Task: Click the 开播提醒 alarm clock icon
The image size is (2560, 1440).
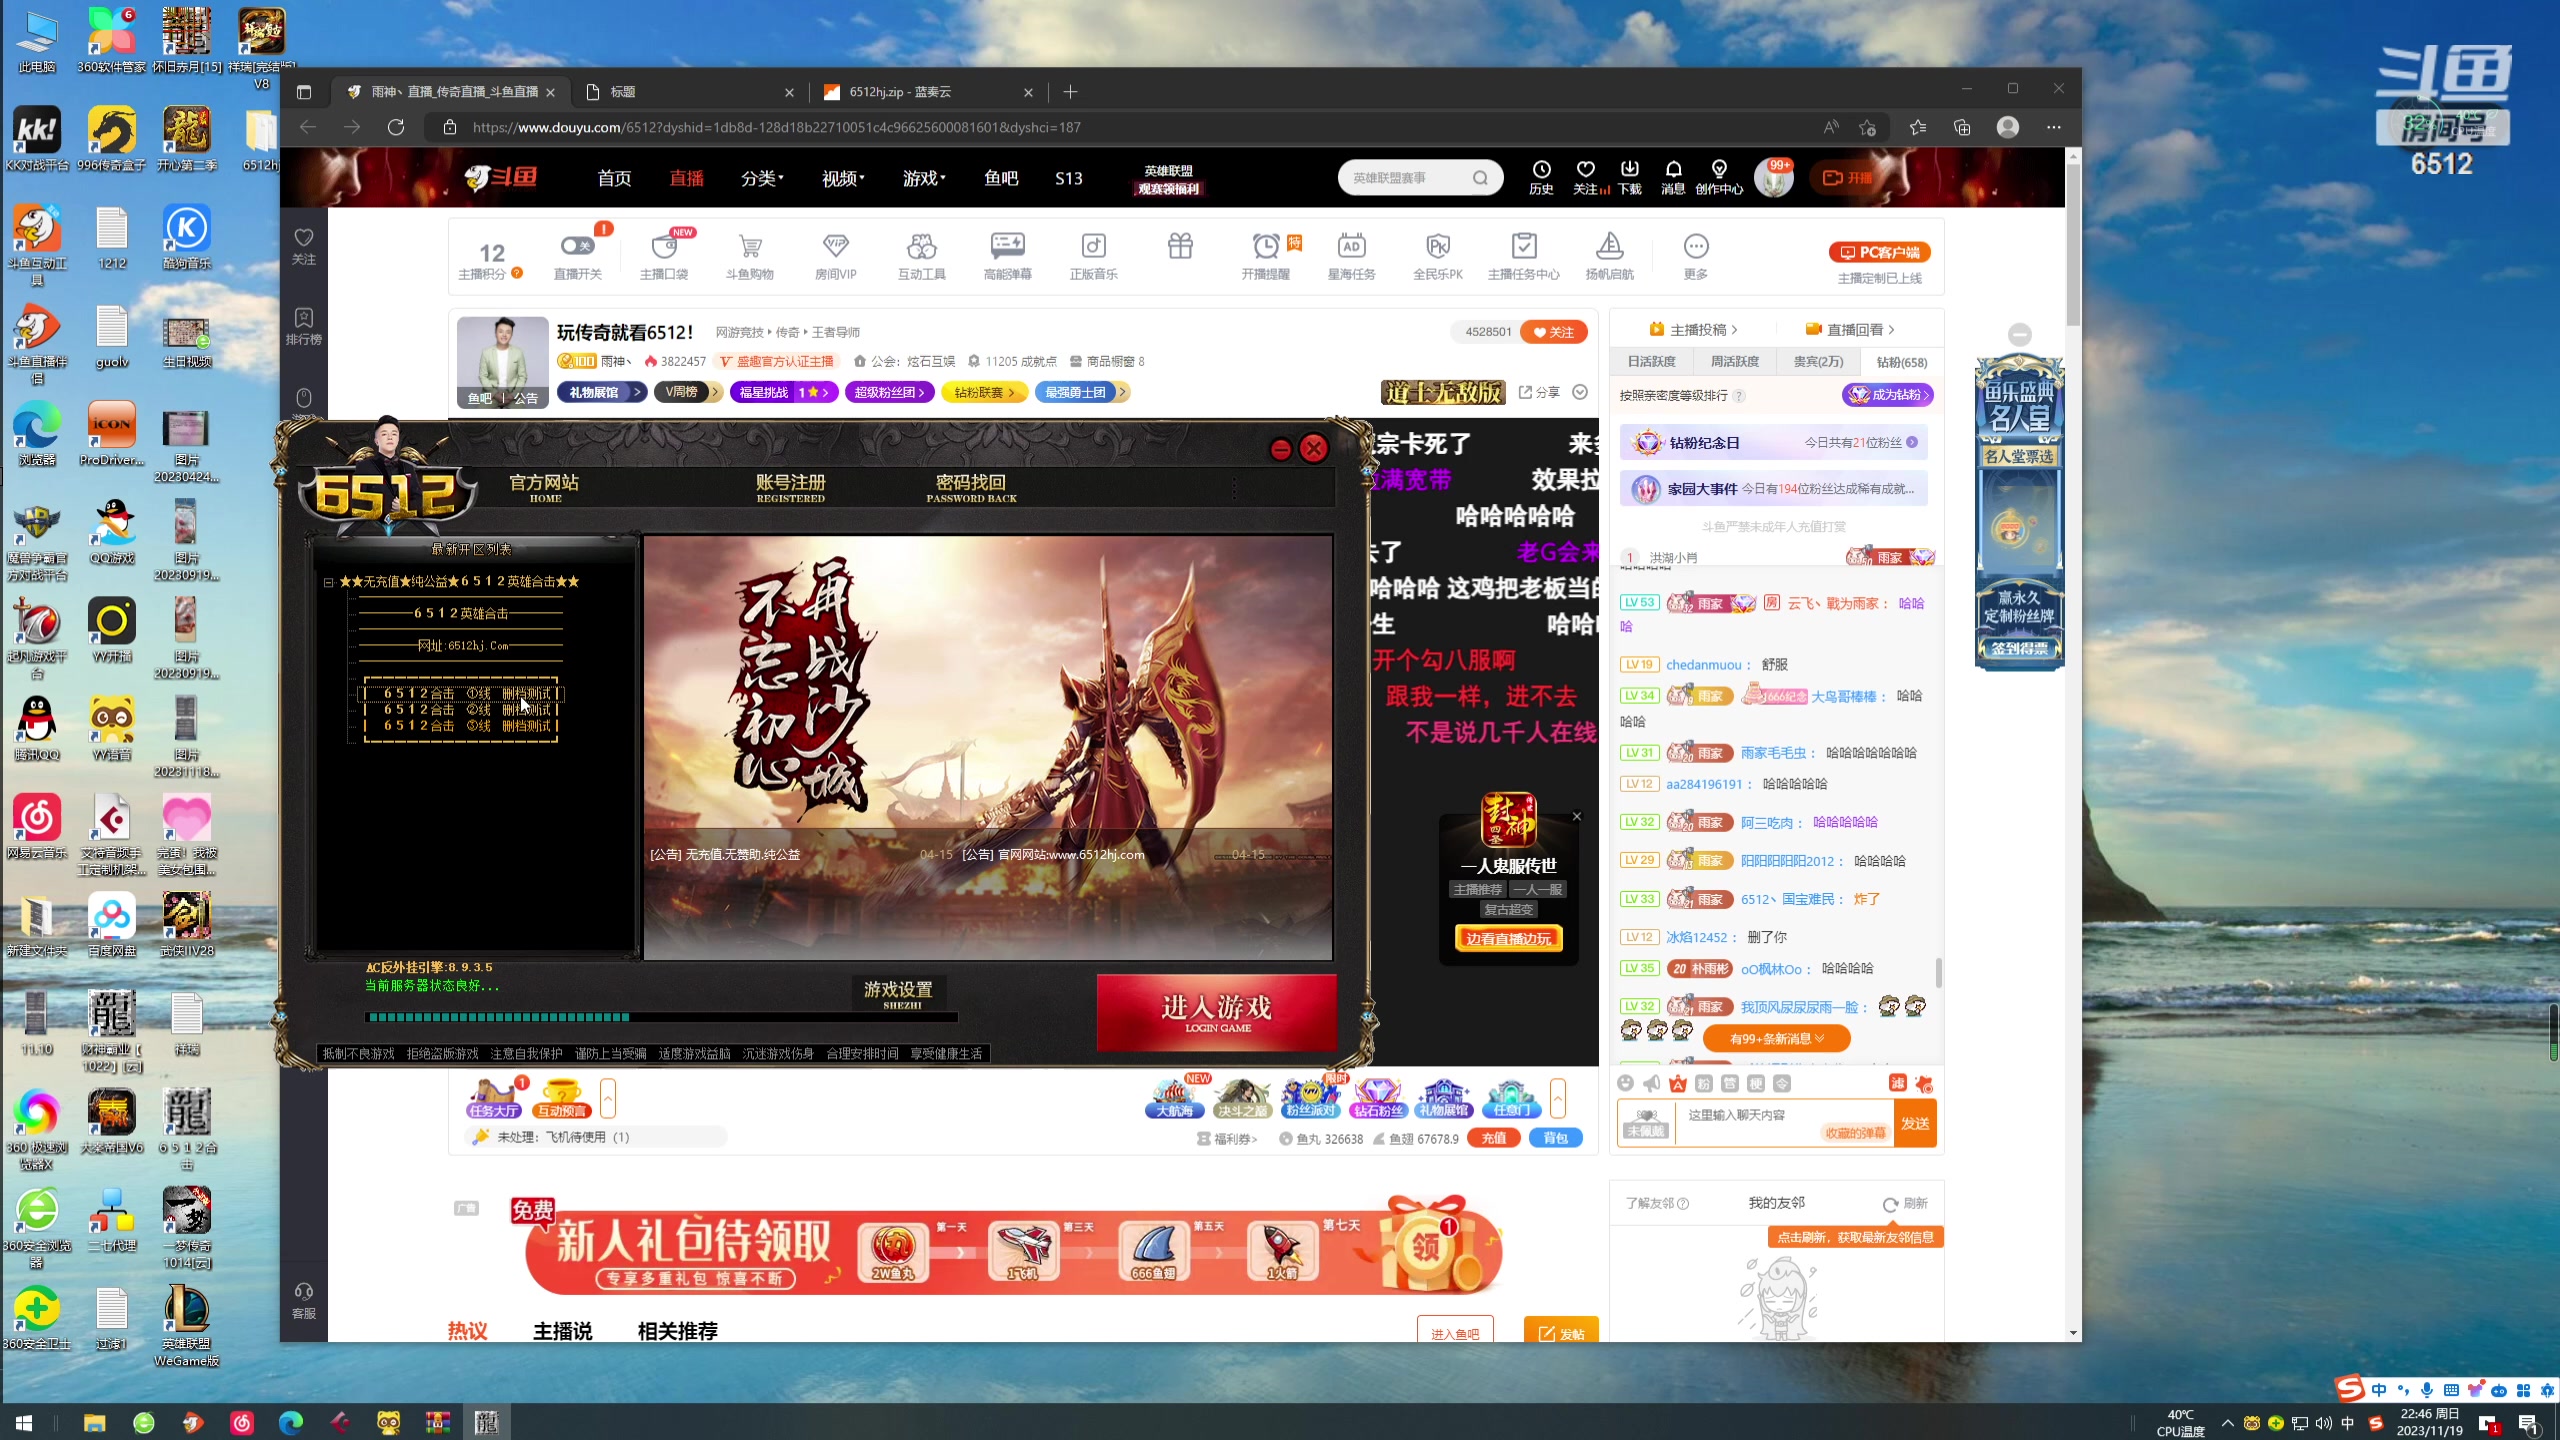Action: point(1265,247)
